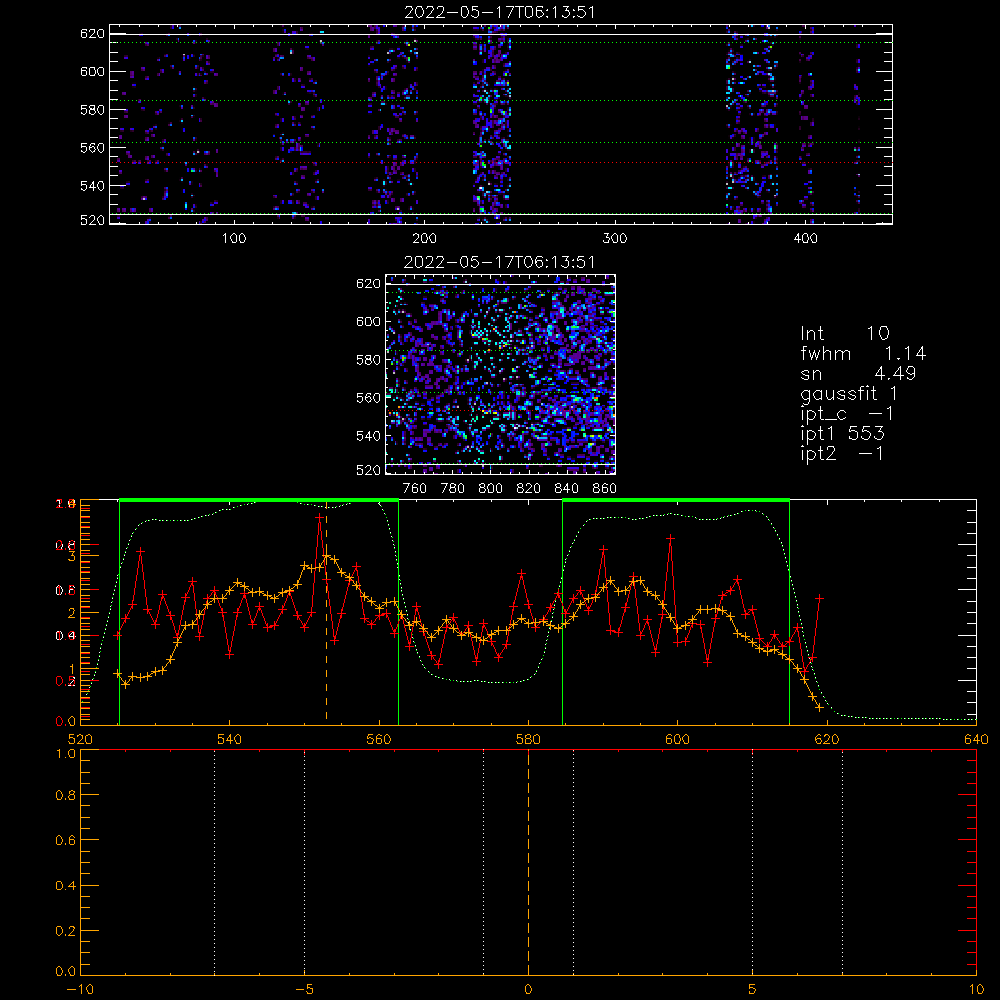Click the timestamp title above the top image plot
This screenshot has height=1000, width=1000.
pos(500,12)
